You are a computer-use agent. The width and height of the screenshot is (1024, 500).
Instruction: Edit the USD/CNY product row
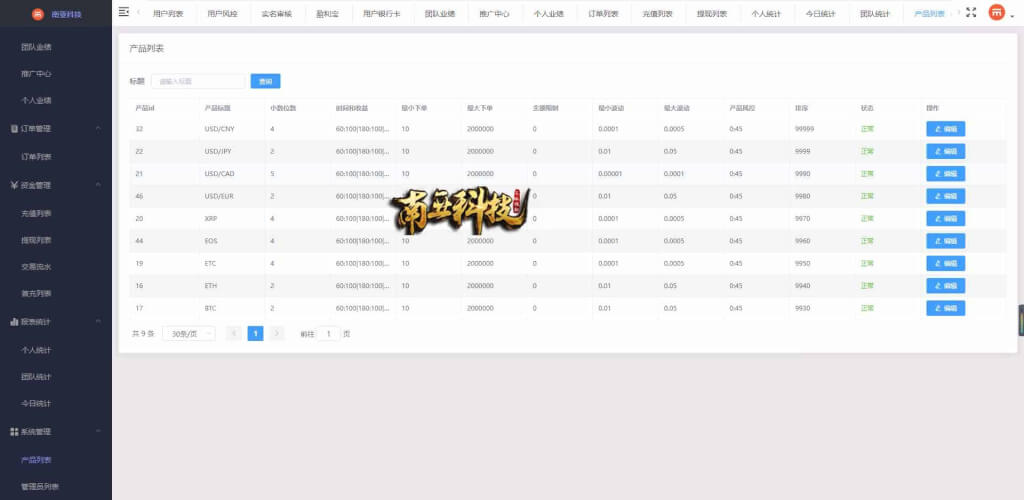[945, 129]
